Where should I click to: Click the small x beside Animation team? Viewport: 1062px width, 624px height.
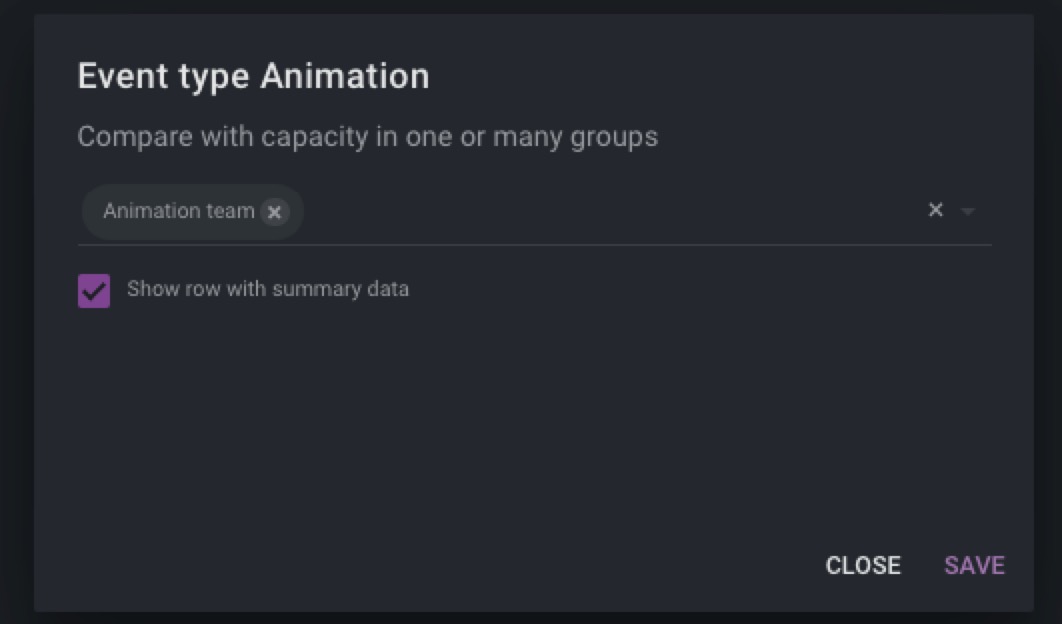point(274,212)
